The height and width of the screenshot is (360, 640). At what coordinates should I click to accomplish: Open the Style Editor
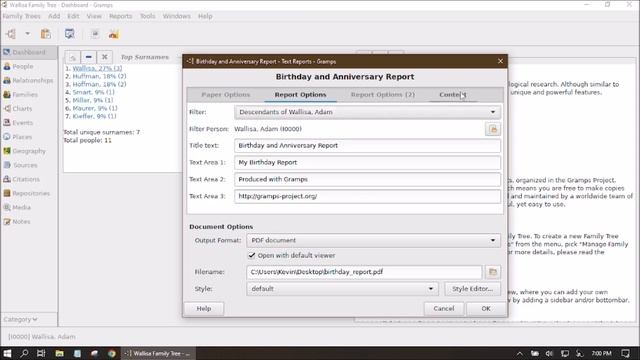(473, 289)
